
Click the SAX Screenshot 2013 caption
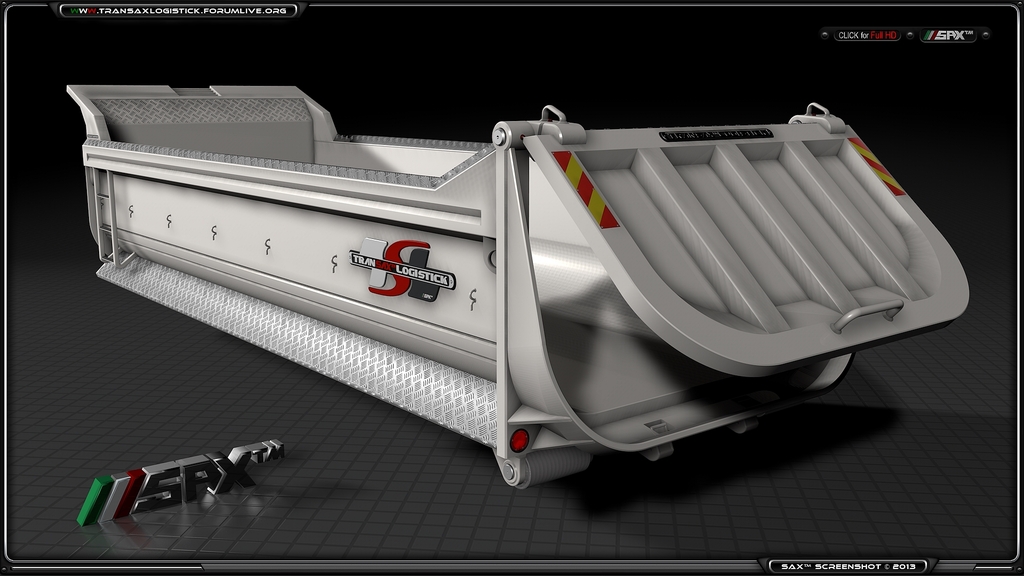[840, 566]
